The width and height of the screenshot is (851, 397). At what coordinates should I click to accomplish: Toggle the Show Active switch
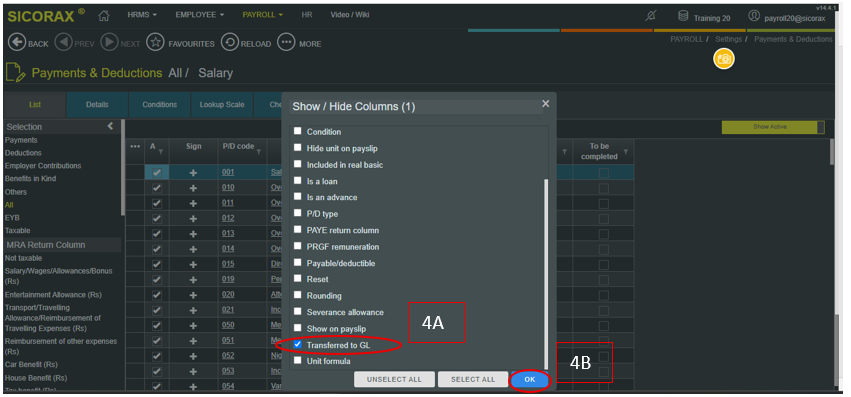tap(773, 127)
